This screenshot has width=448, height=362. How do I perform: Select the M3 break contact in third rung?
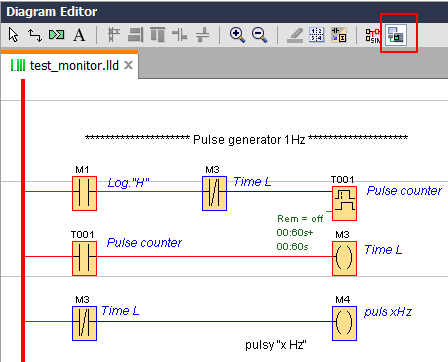[85, 323]
